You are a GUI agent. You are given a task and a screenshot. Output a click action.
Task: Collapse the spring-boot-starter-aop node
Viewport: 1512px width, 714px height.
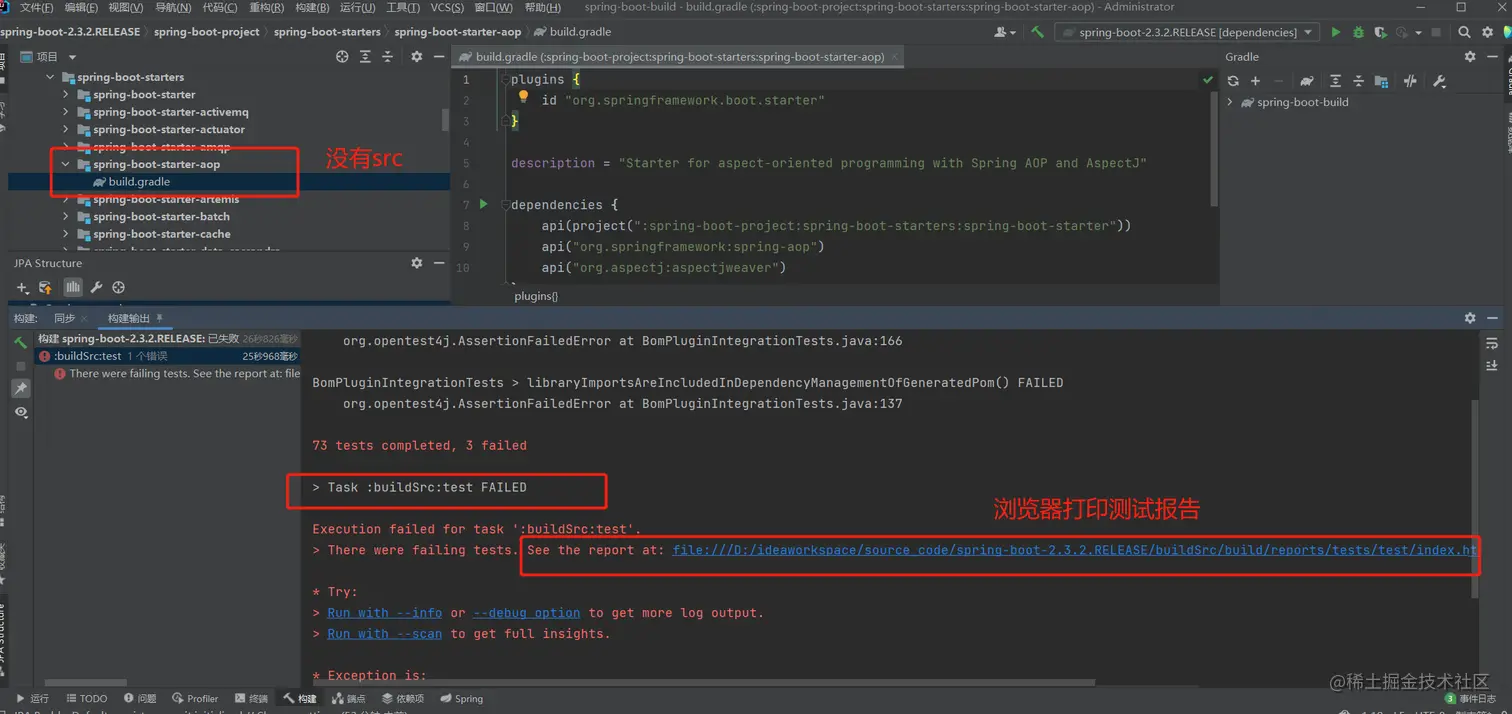(x=66, y=164)
